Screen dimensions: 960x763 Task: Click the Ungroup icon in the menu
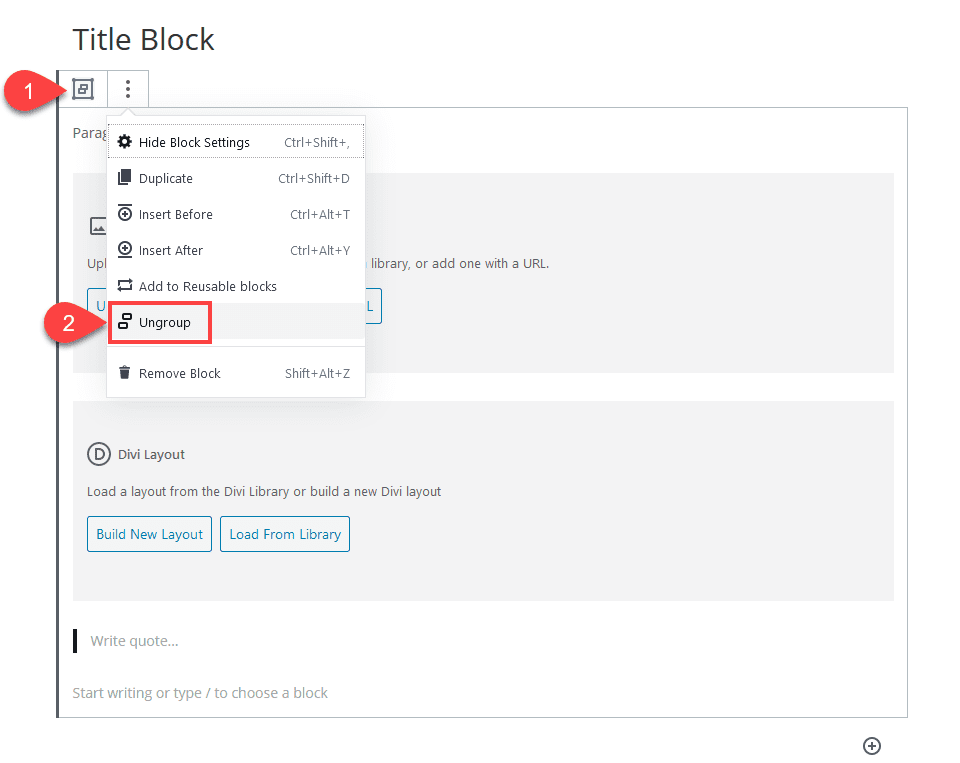tap(124, 322)
